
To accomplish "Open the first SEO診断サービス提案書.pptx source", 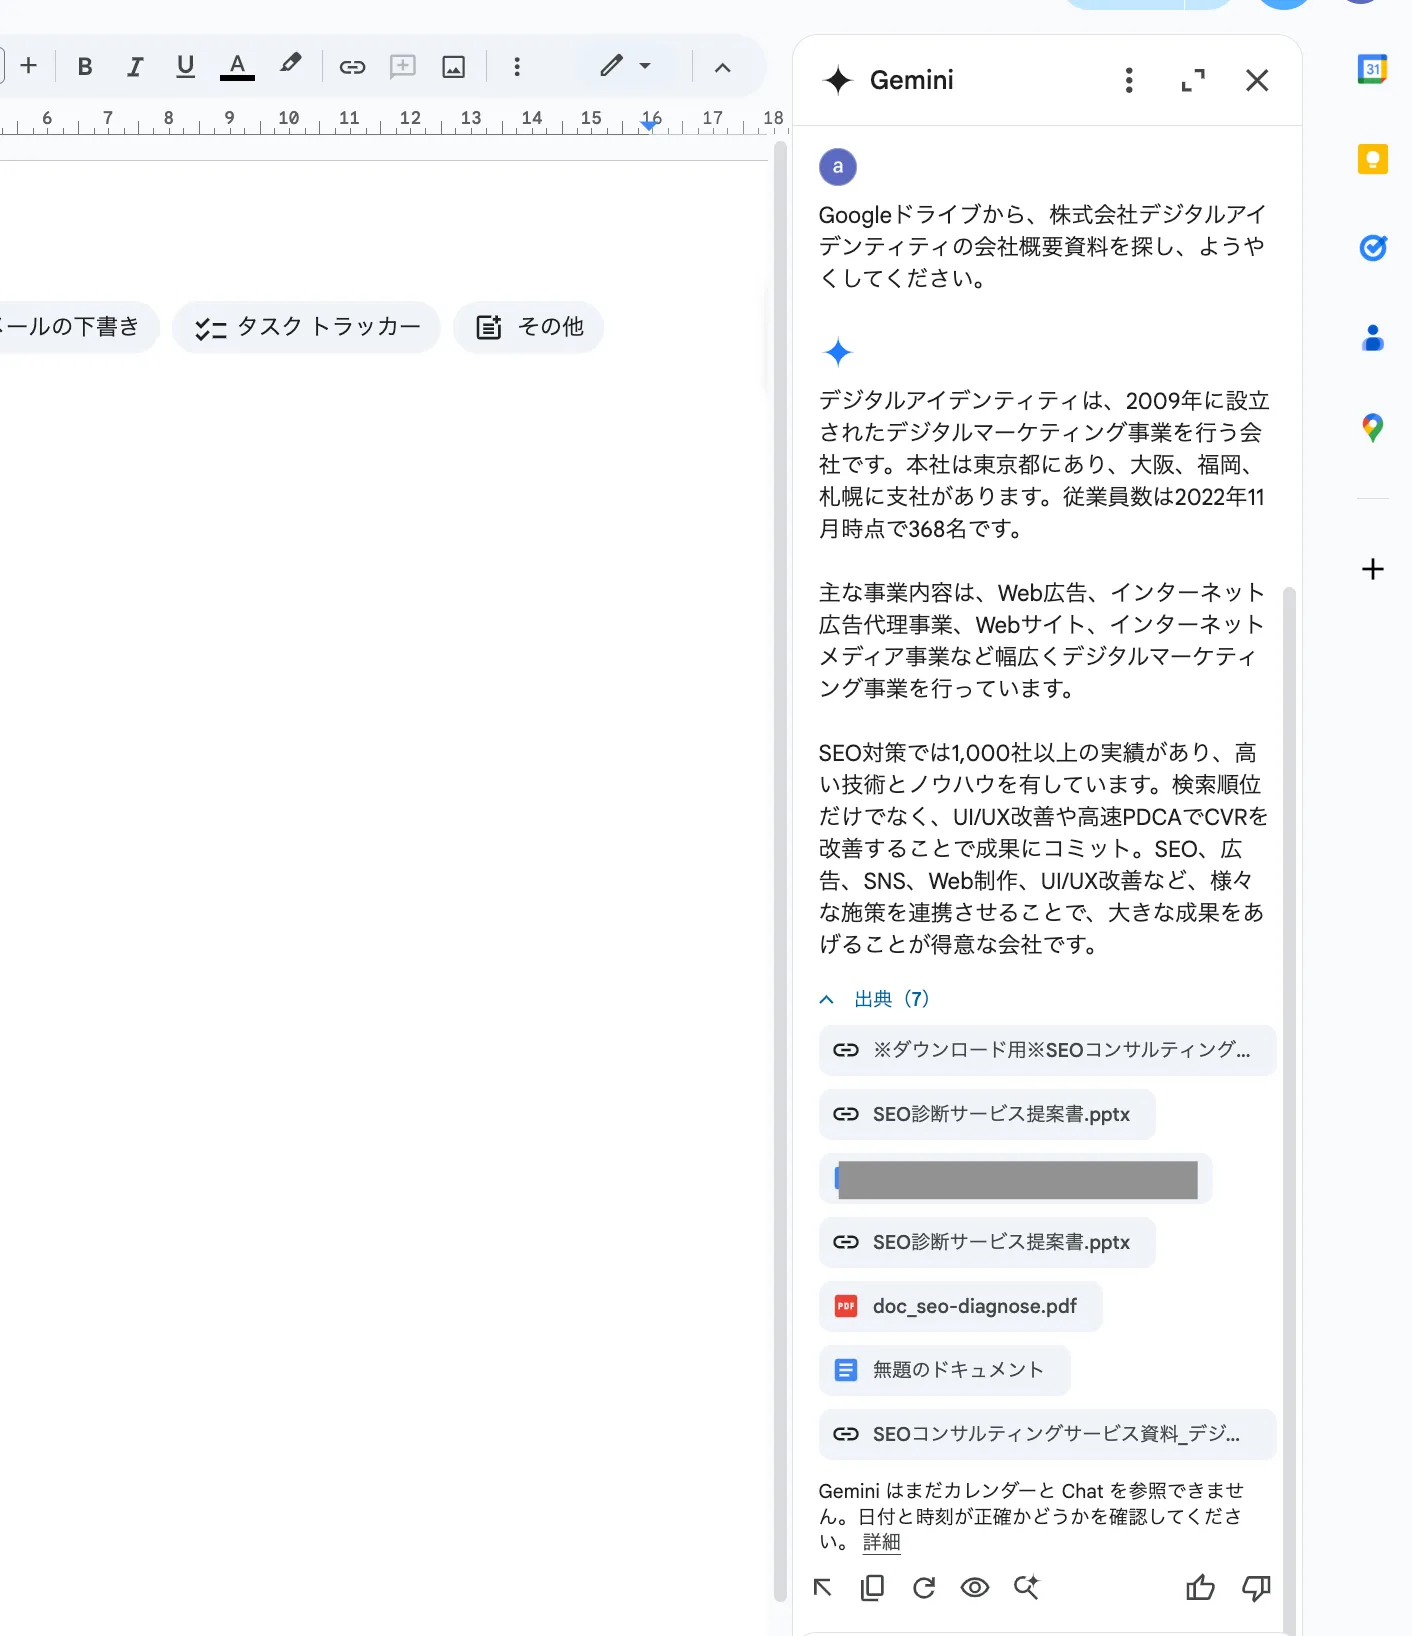I will pyautogui.click(x=987, y=1114).
